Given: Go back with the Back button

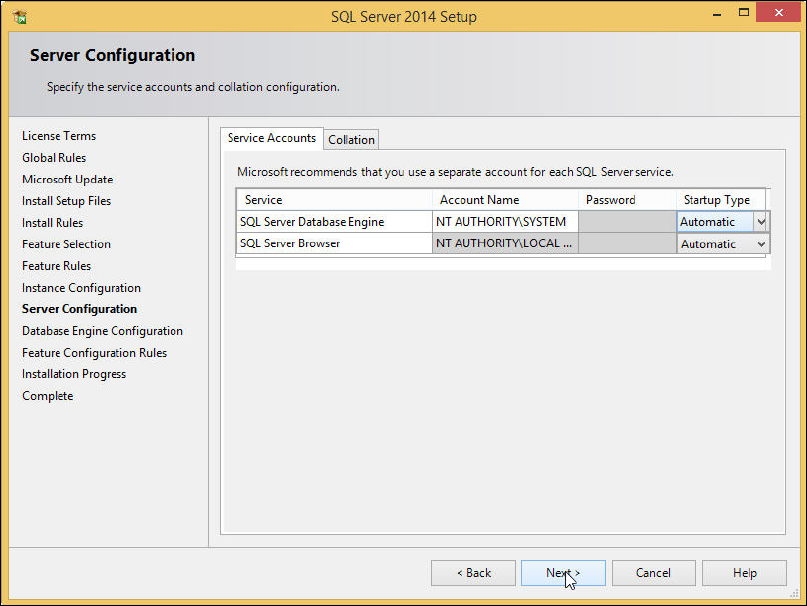Looking at the screenshot, I should click(x=473, y=573).
